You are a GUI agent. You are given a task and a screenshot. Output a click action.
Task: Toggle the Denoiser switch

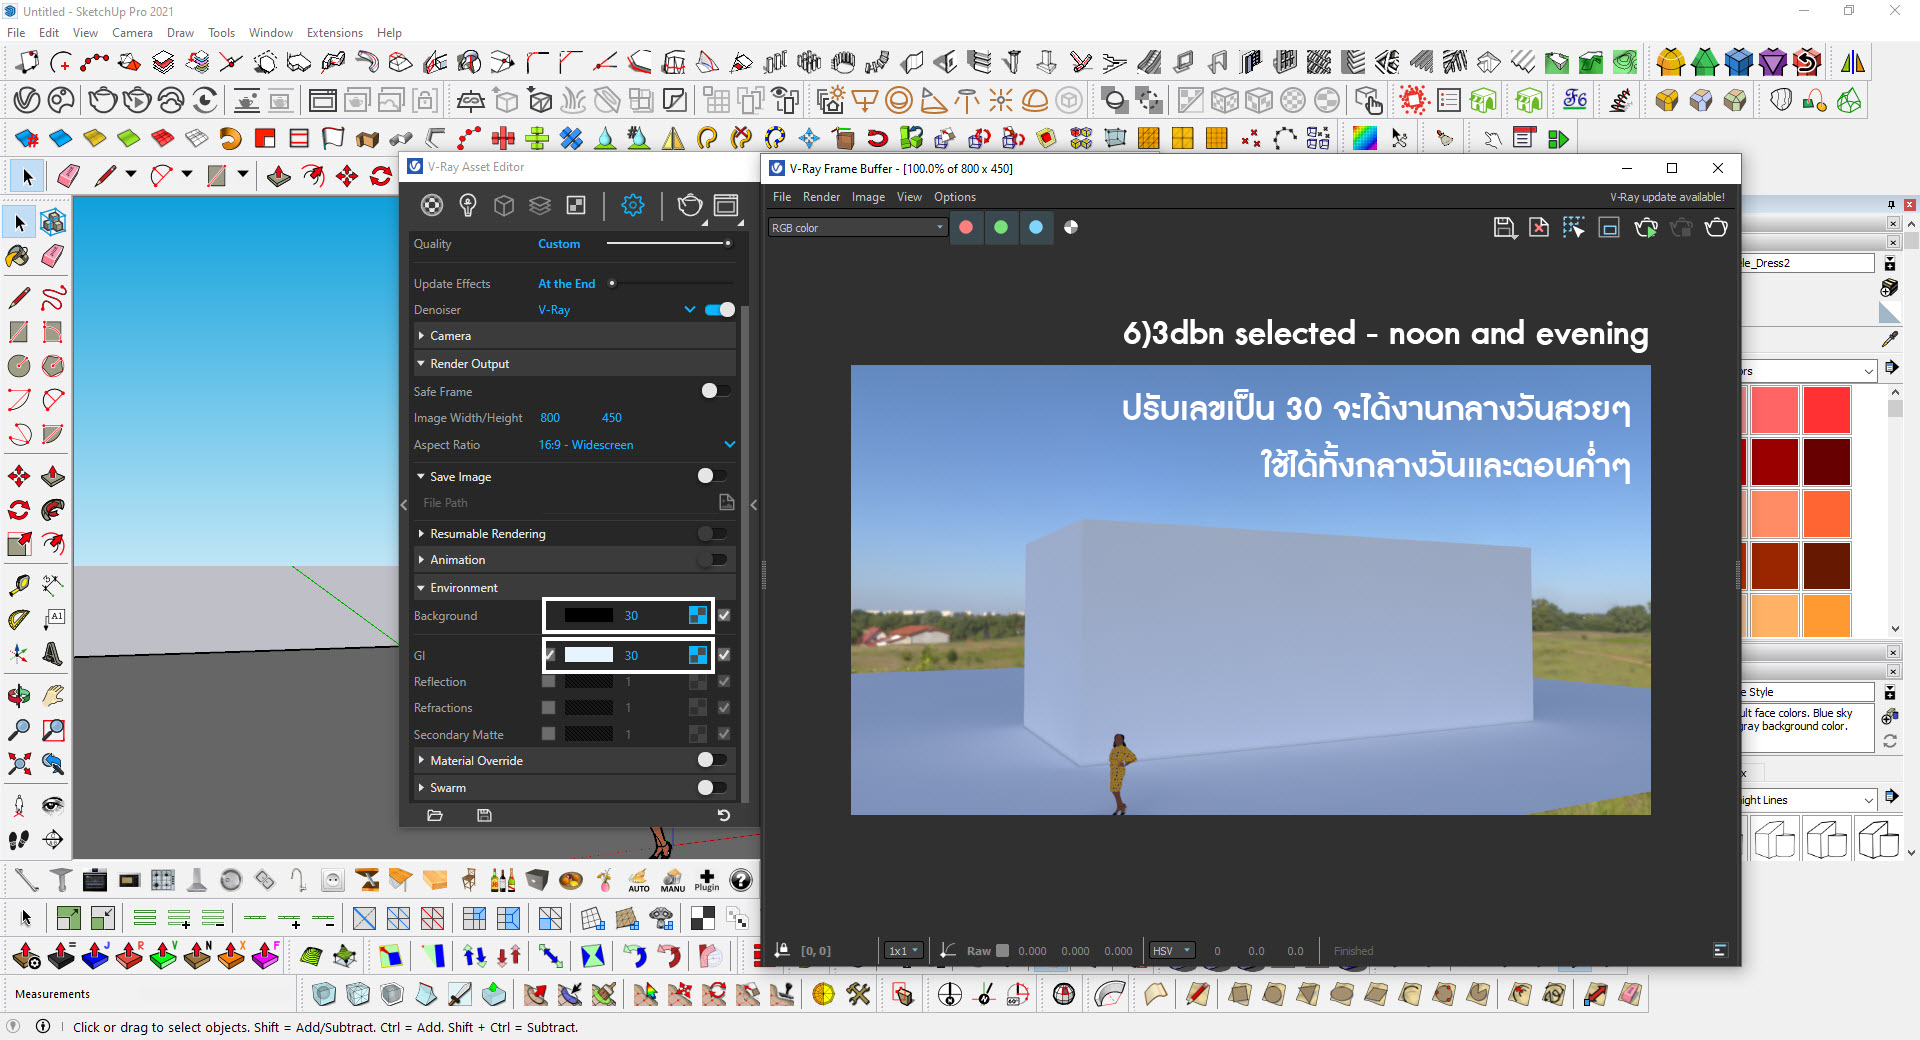click(x=719, y=310)
